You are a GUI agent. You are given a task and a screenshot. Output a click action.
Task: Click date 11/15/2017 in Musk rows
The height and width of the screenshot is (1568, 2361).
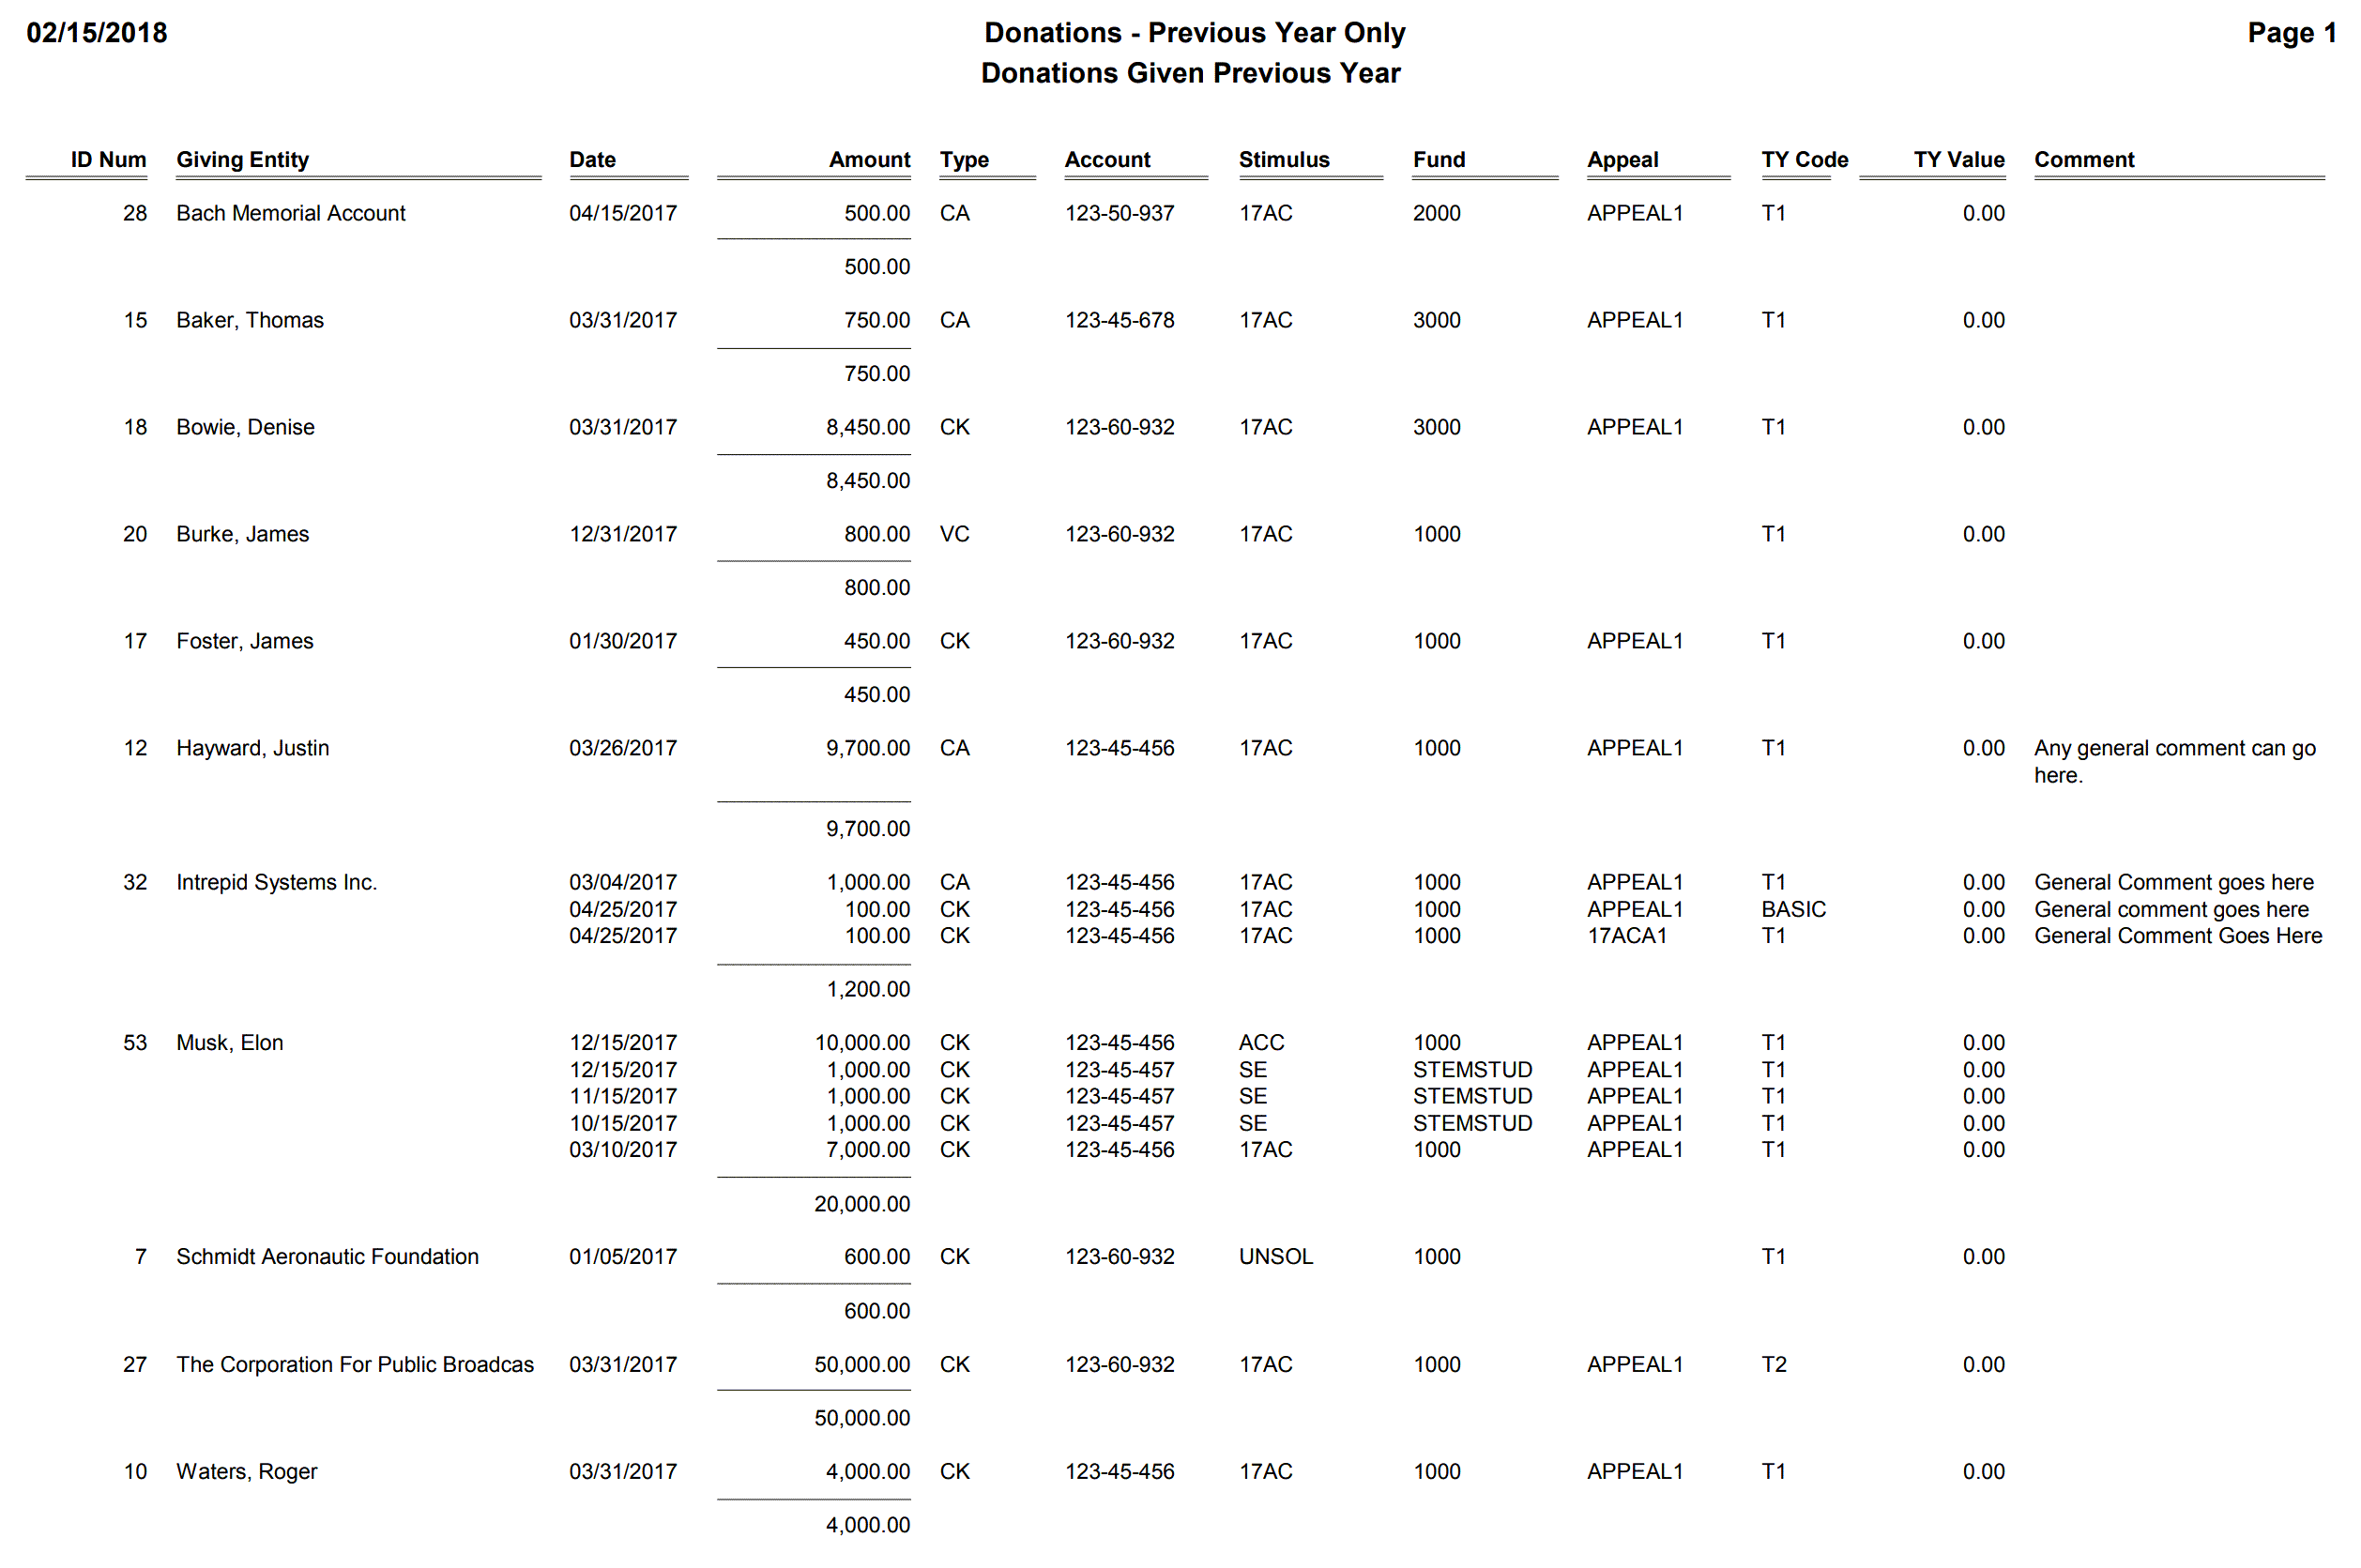[623, 1096]
